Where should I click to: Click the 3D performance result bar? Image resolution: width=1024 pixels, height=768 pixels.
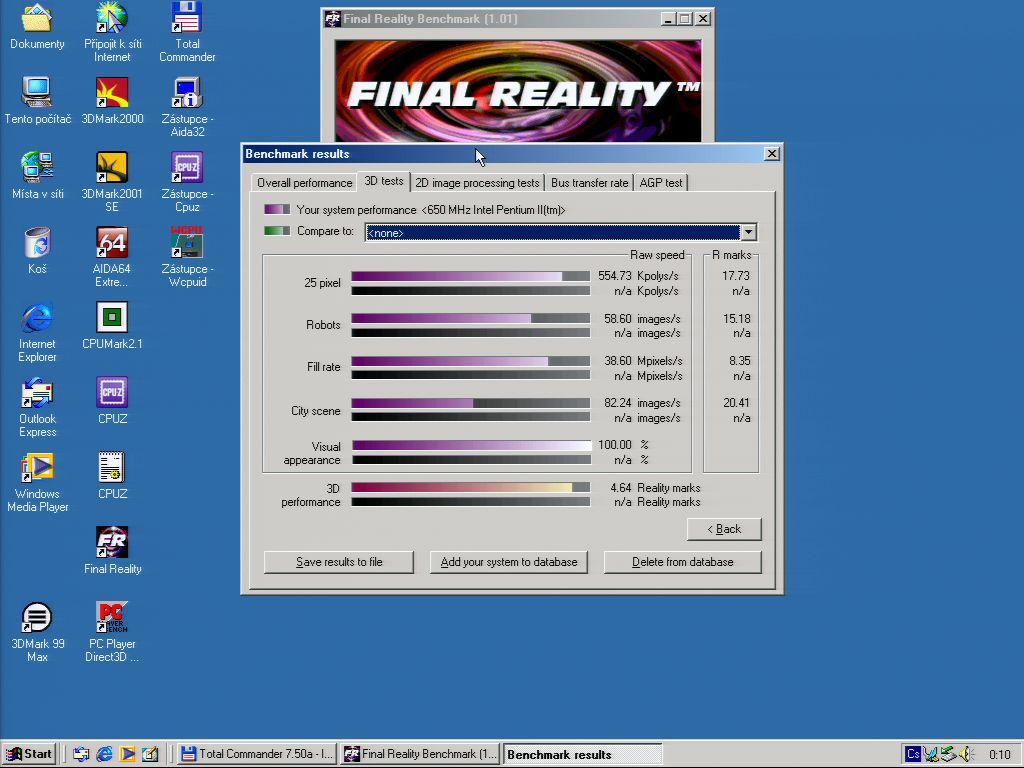pos(470,487)
